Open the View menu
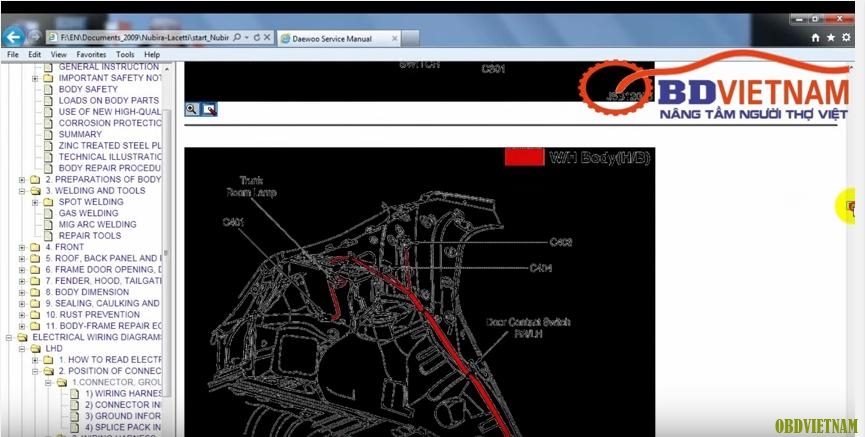Image resolution: width=865 pixels, height=437 pixels. point(58,55)
